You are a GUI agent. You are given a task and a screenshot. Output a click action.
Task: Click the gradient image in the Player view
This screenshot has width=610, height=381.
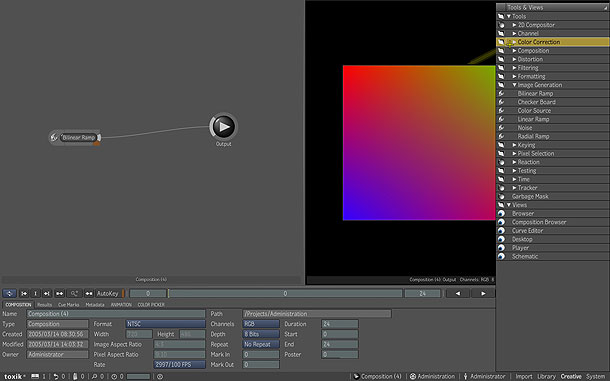(x=419, y=143)
